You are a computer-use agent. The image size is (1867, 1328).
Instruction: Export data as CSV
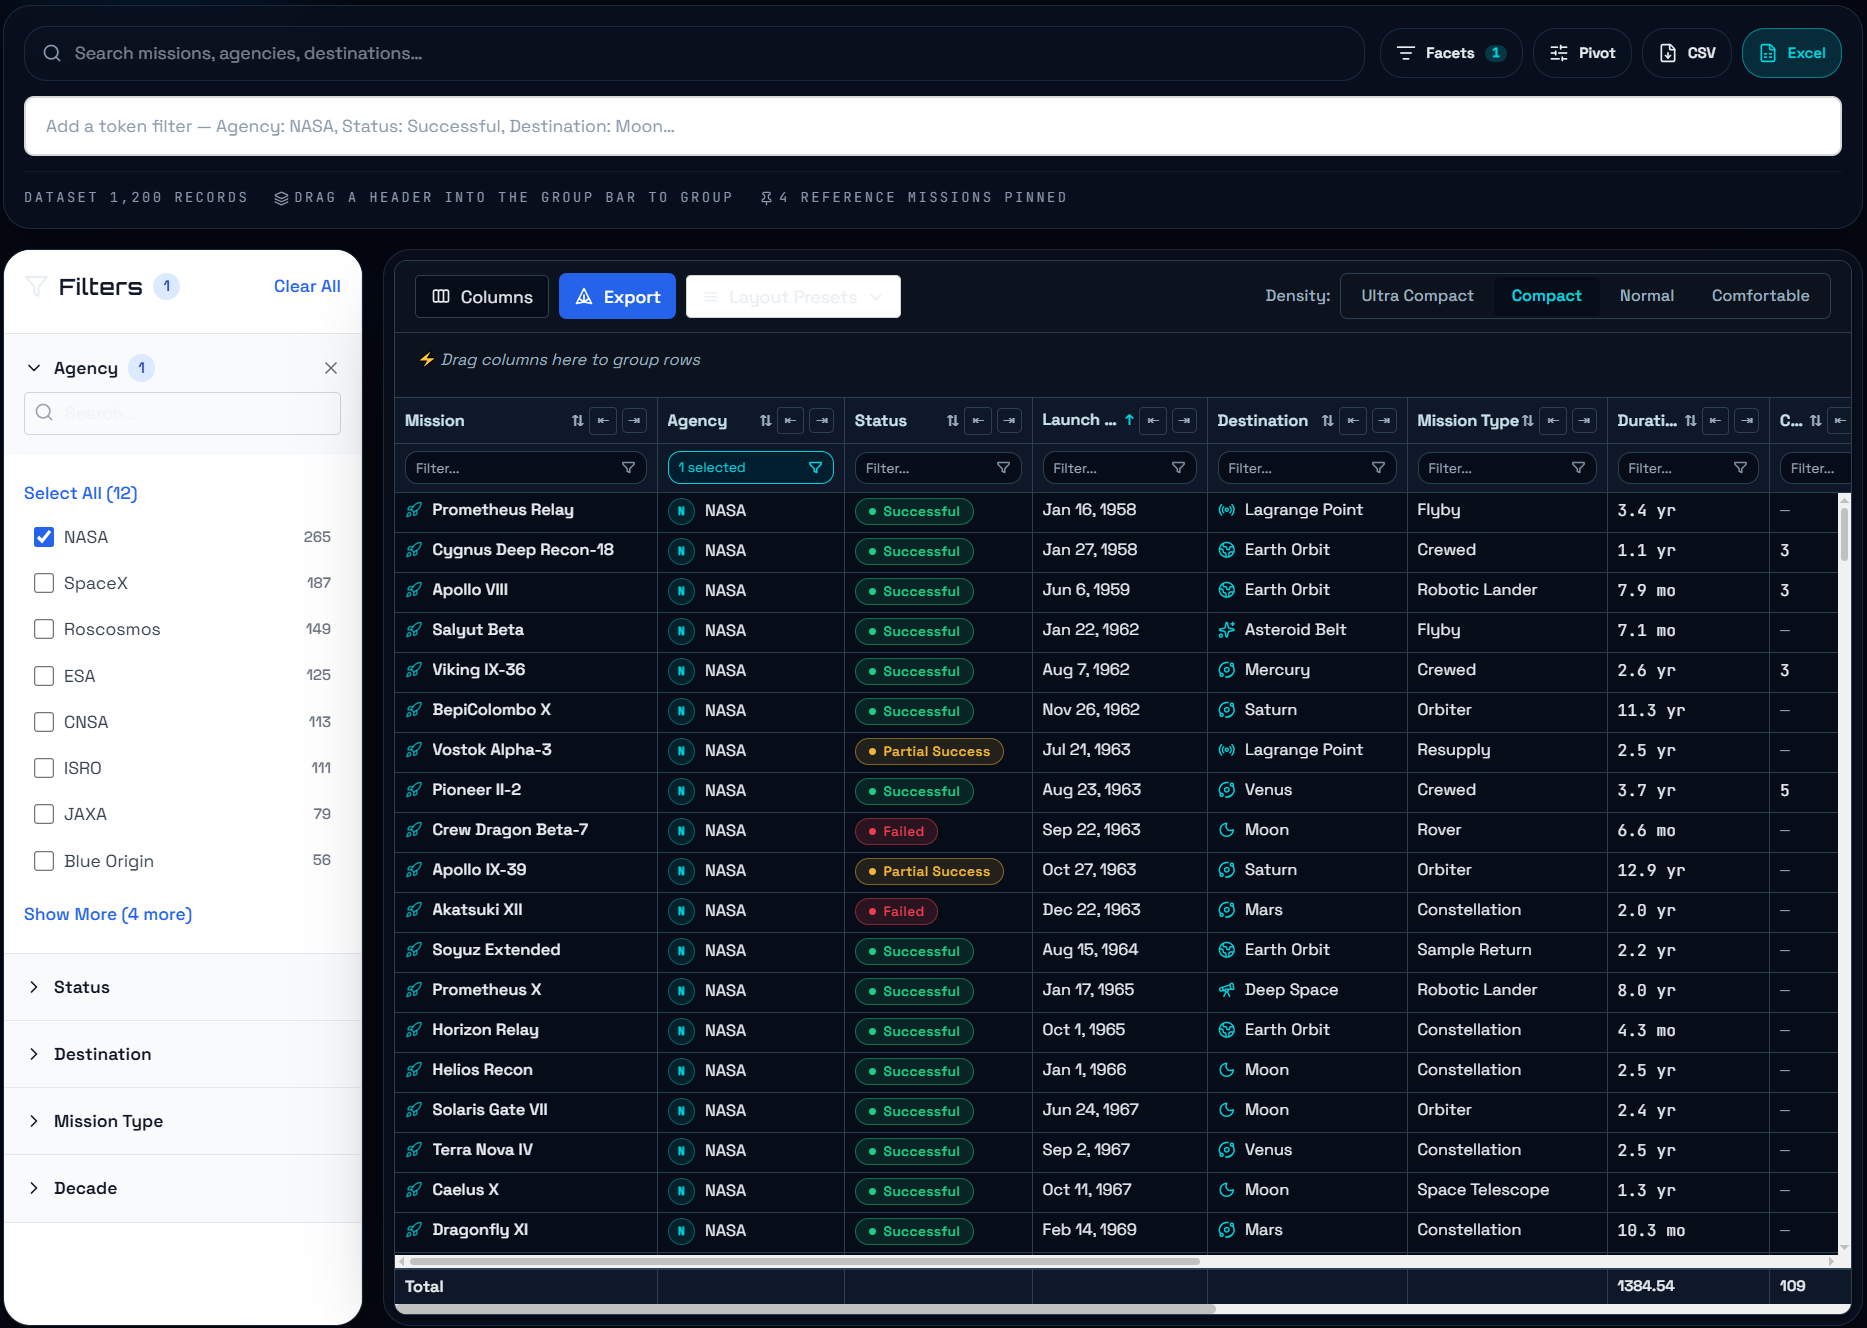pyautogui.click(x=1687, y=53)
